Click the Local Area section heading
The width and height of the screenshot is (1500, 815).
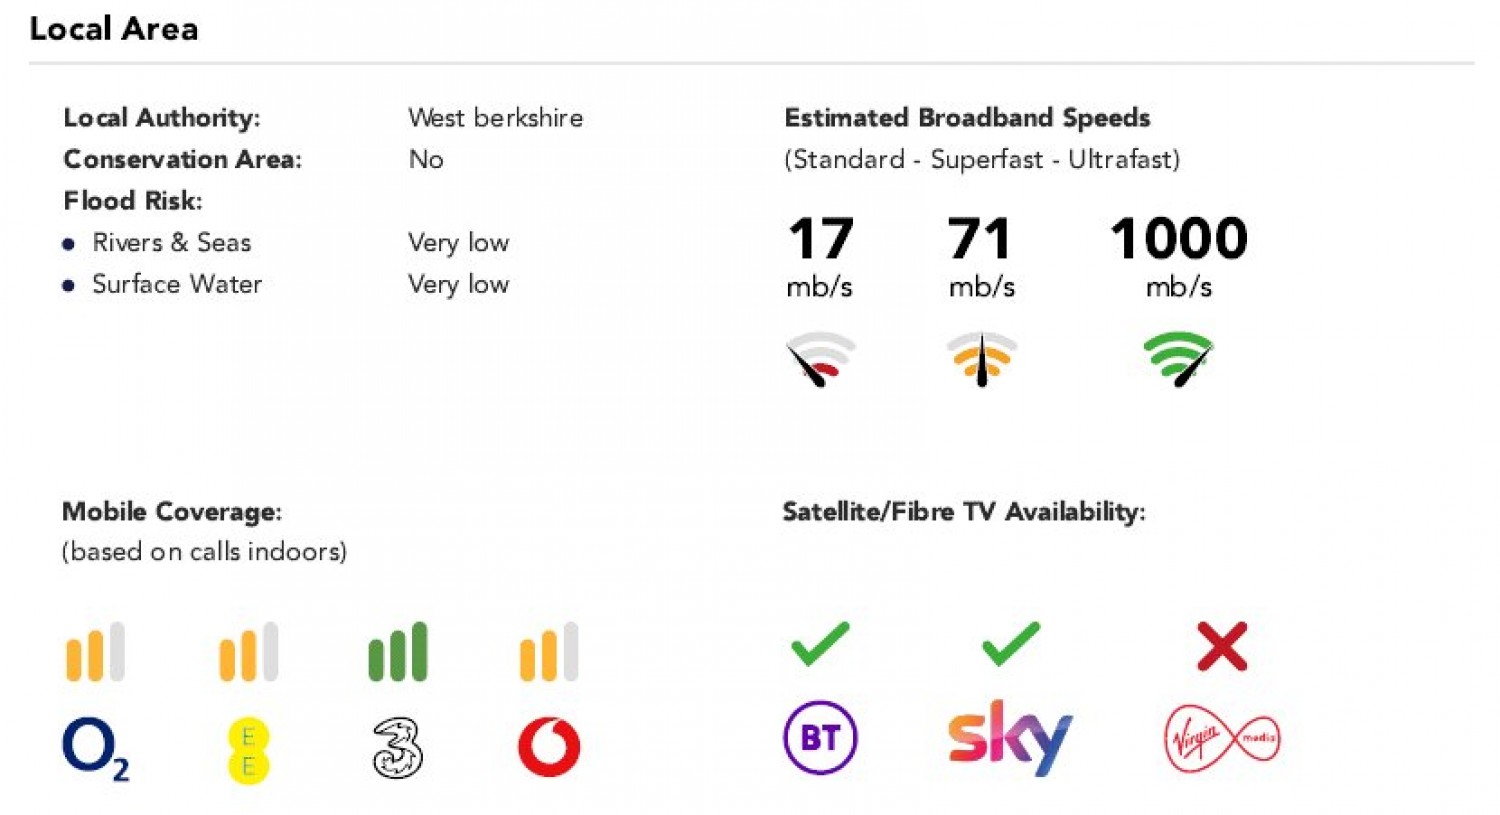(114, 29)
